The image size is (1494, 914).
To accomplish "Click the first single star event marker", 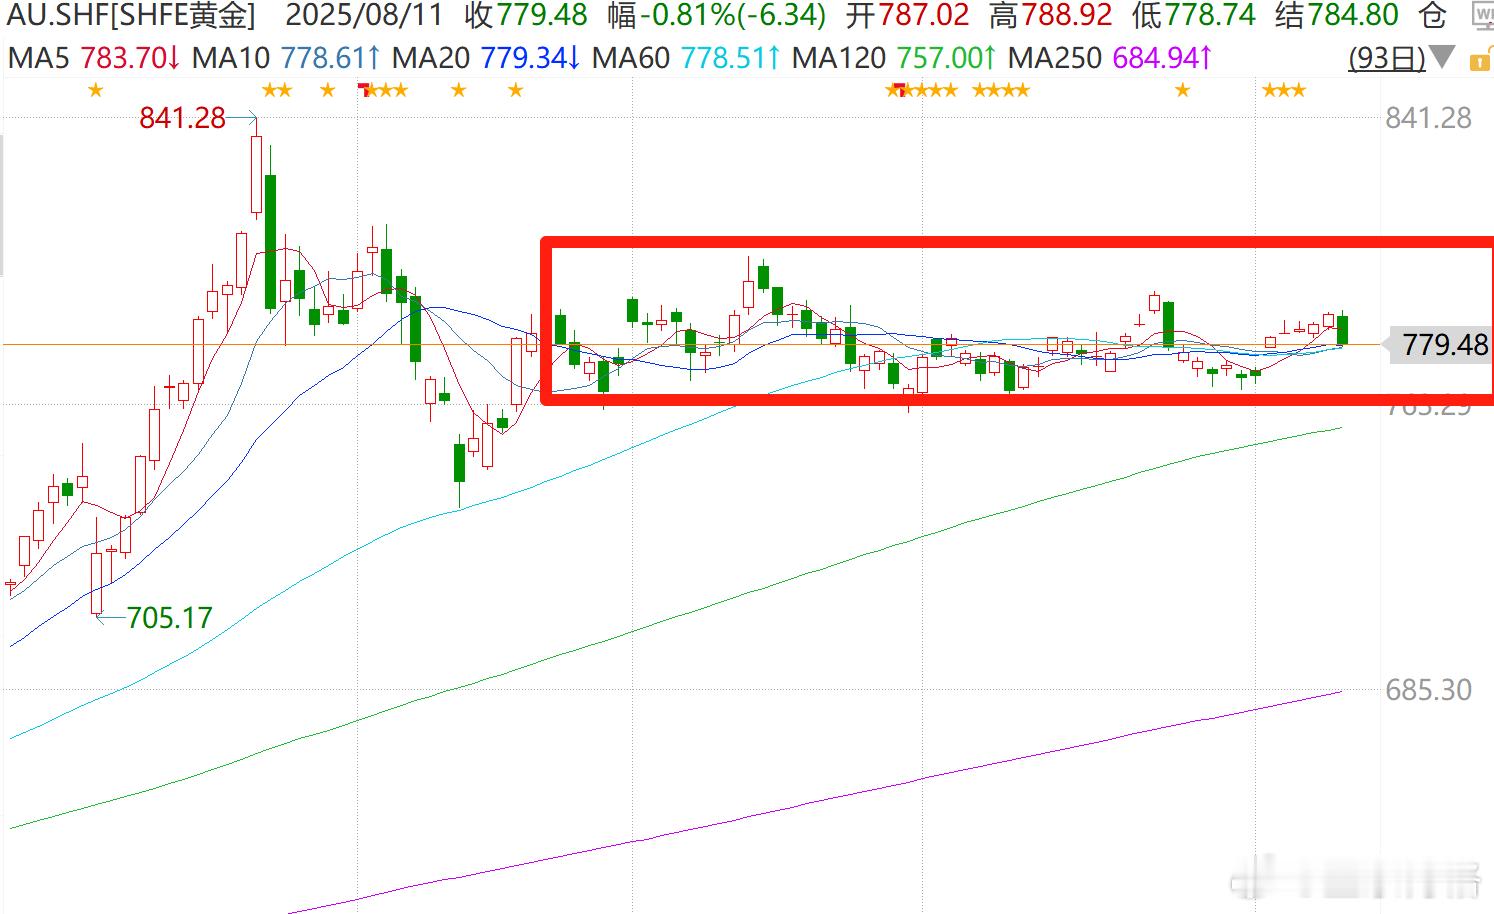I will click(x=95, y=91).
